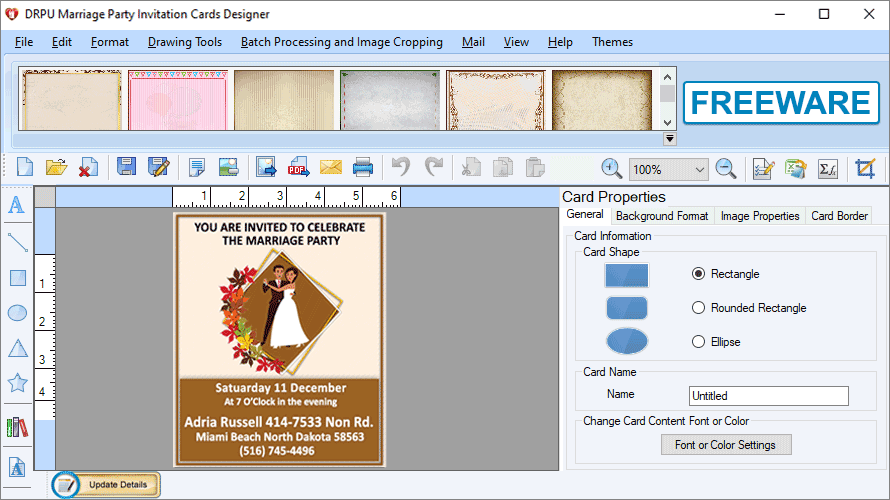Click the template gallery scroll up arrow

pyautogui.click(x=668, y=77)
